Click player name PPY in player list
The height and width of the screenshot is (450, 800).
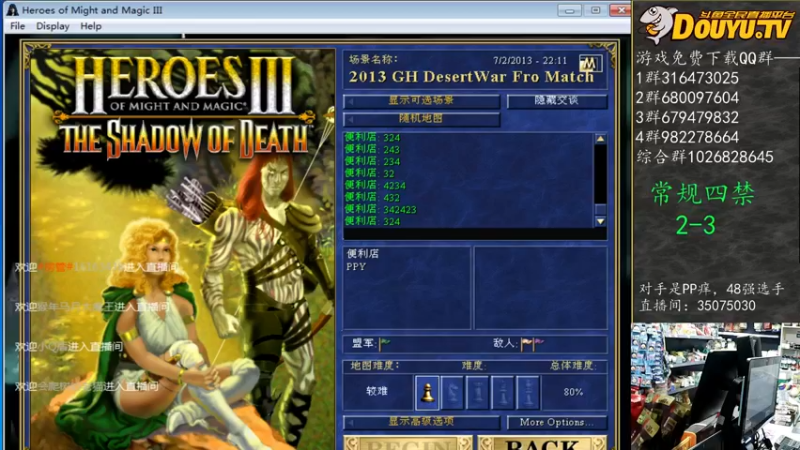[x=356, y=266]
